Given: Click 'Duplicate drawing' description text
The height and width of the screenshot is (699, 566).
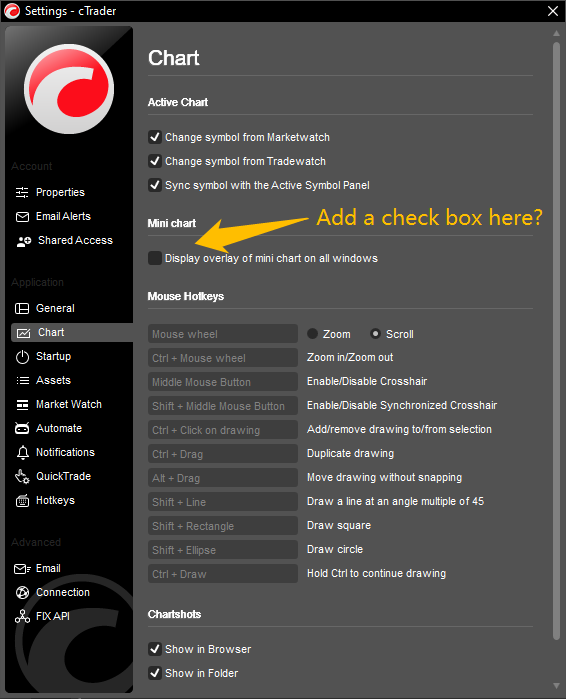Looking at the screenshot, I should pyautogui.click(x=350, y=453).
